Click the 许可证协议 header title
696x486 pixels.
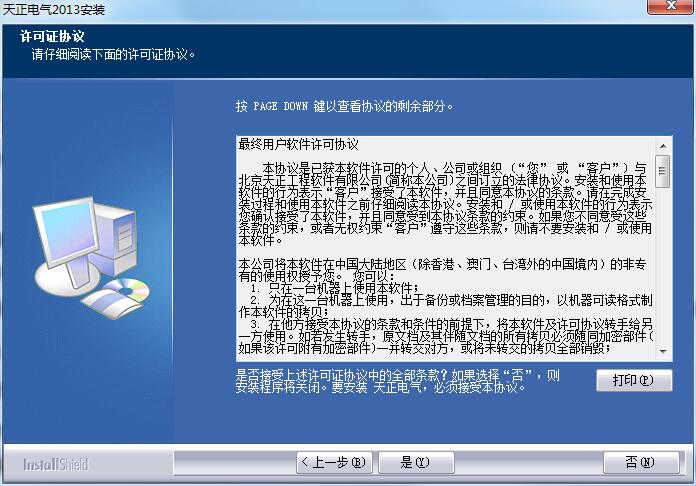tap(52, 36)
